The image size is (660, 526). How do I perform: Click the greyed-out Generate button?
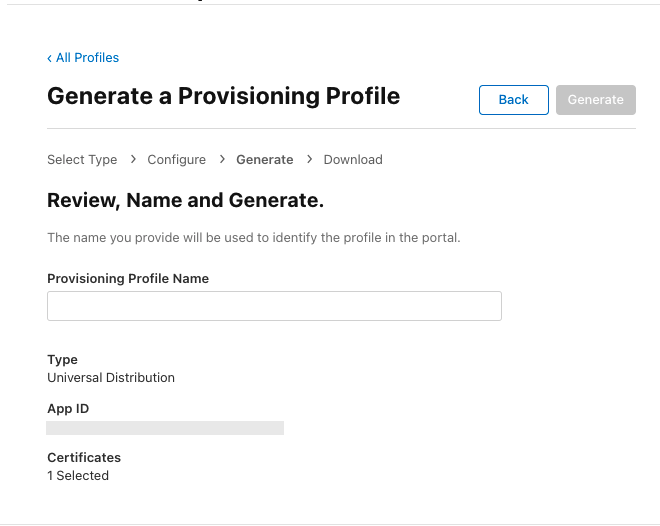[x=595, y=100]
